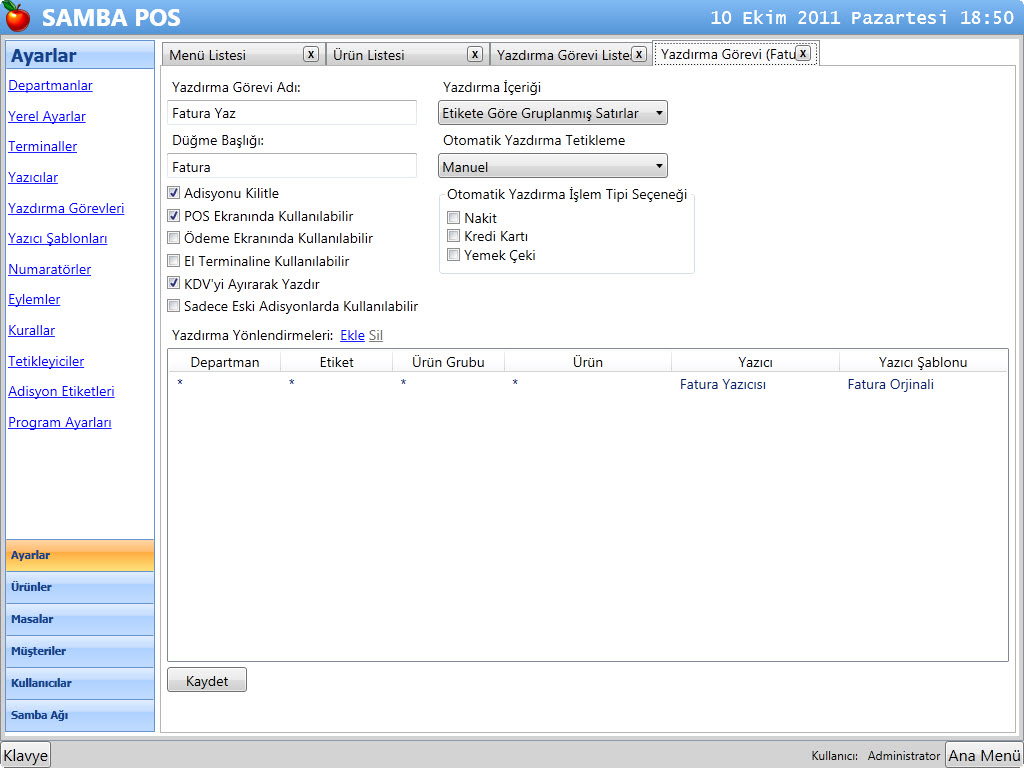
Task: Uncheck KDV'yi Ayırarak Yazdır
Action: (x=174, y=284)
